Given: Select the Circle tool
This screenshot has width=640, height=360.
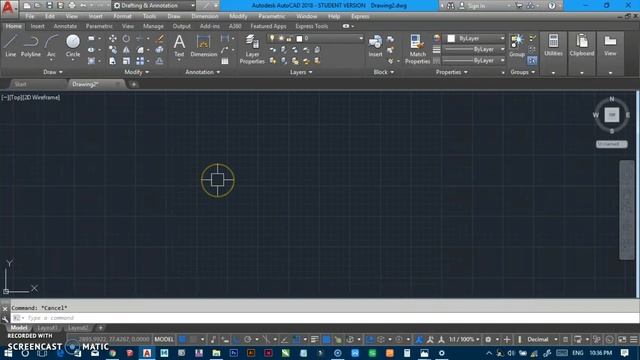Looking at the screenshot, I should [x=73, y=46].
